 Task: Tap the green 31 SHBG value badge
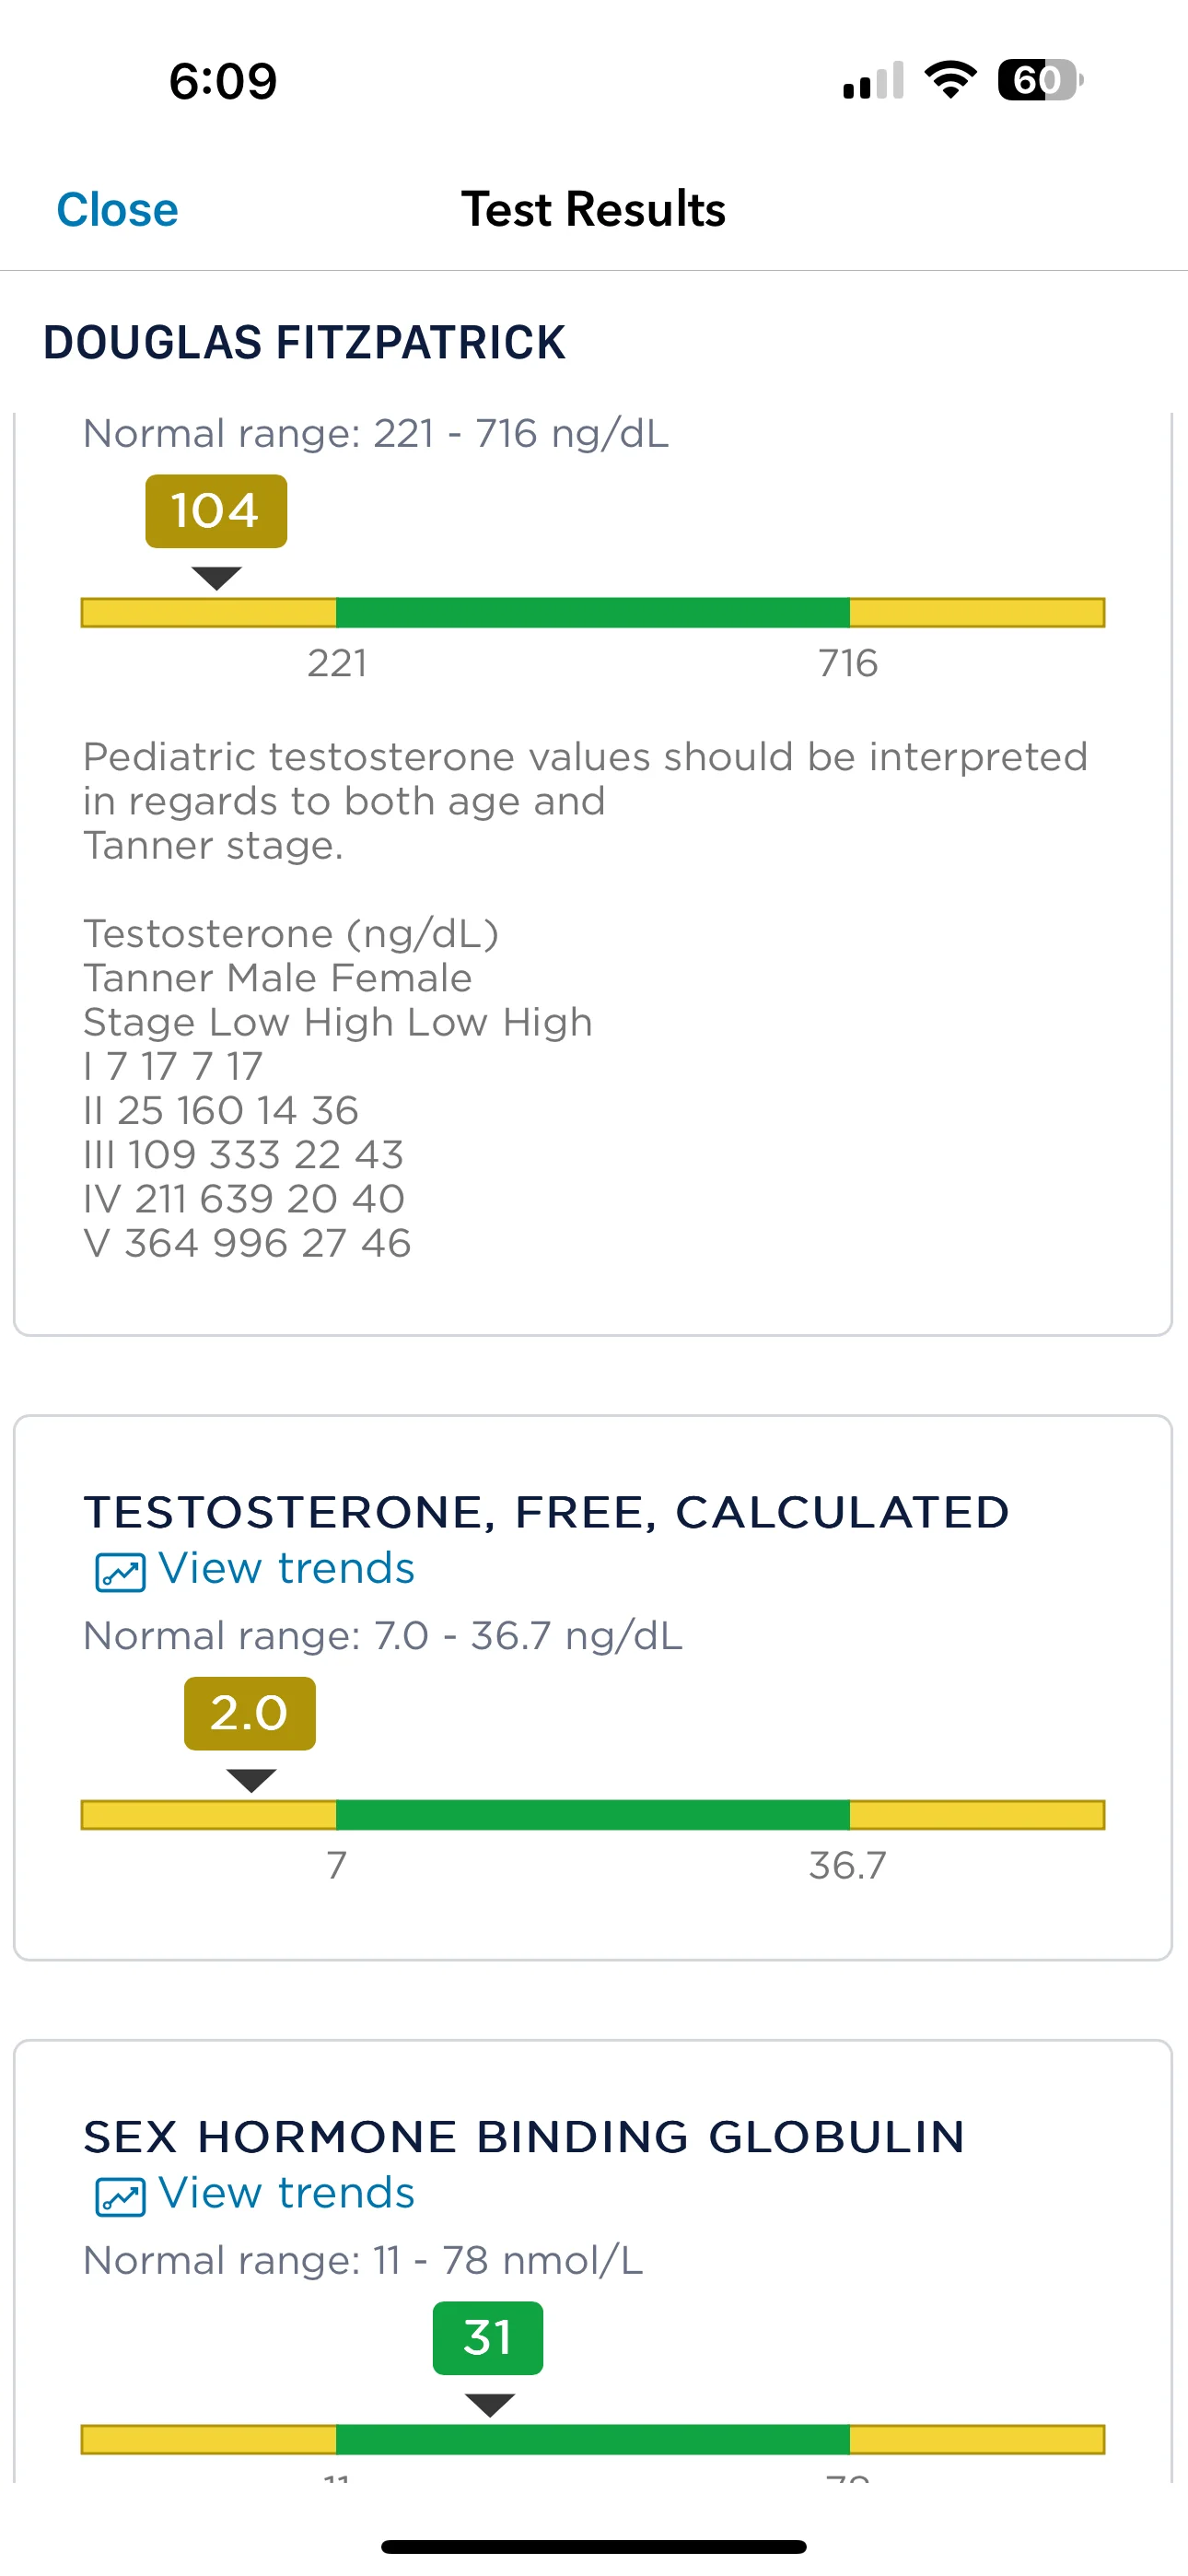click(488, 2338)
